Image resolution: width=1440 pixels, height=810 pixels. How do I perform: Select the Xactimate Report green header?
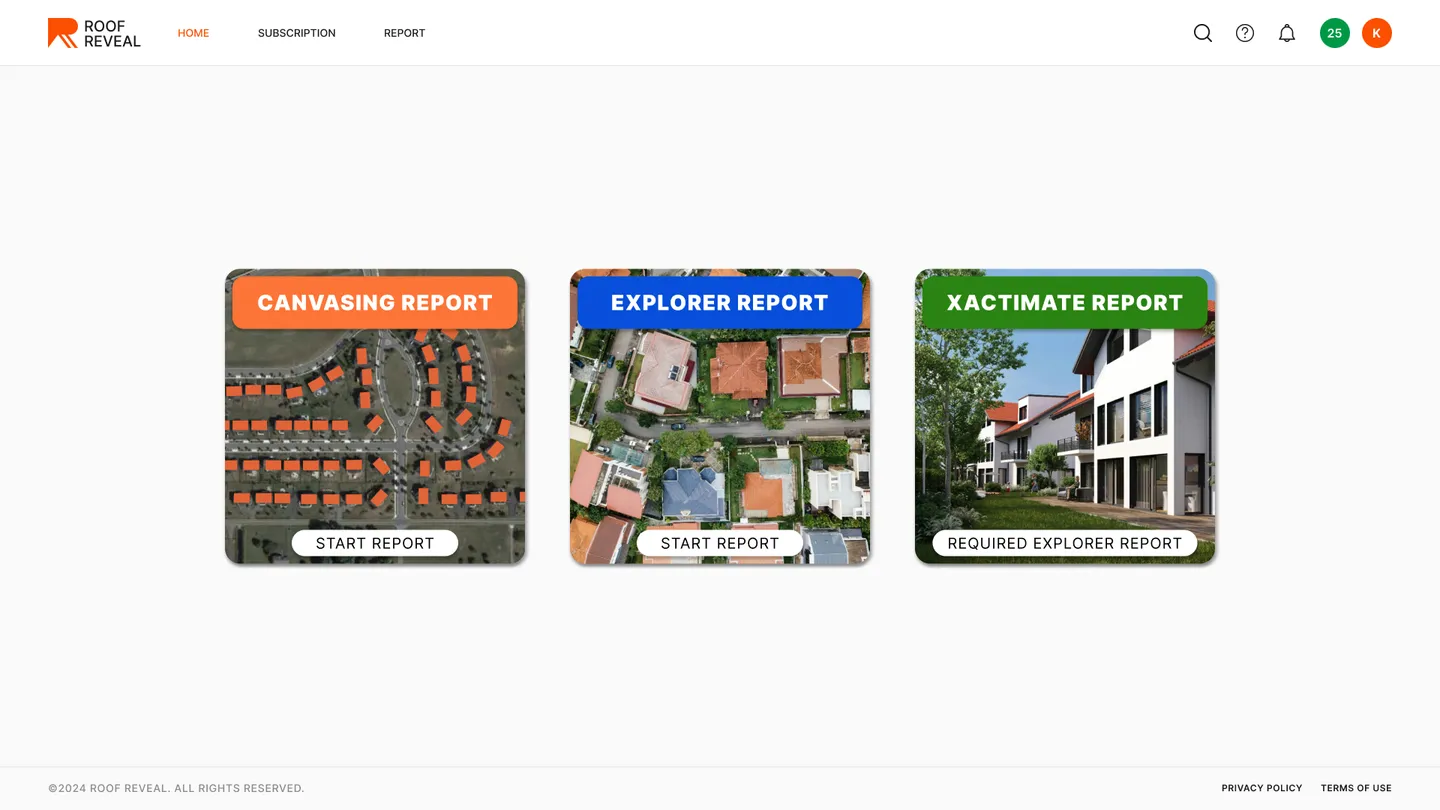tap(1065, 303)
